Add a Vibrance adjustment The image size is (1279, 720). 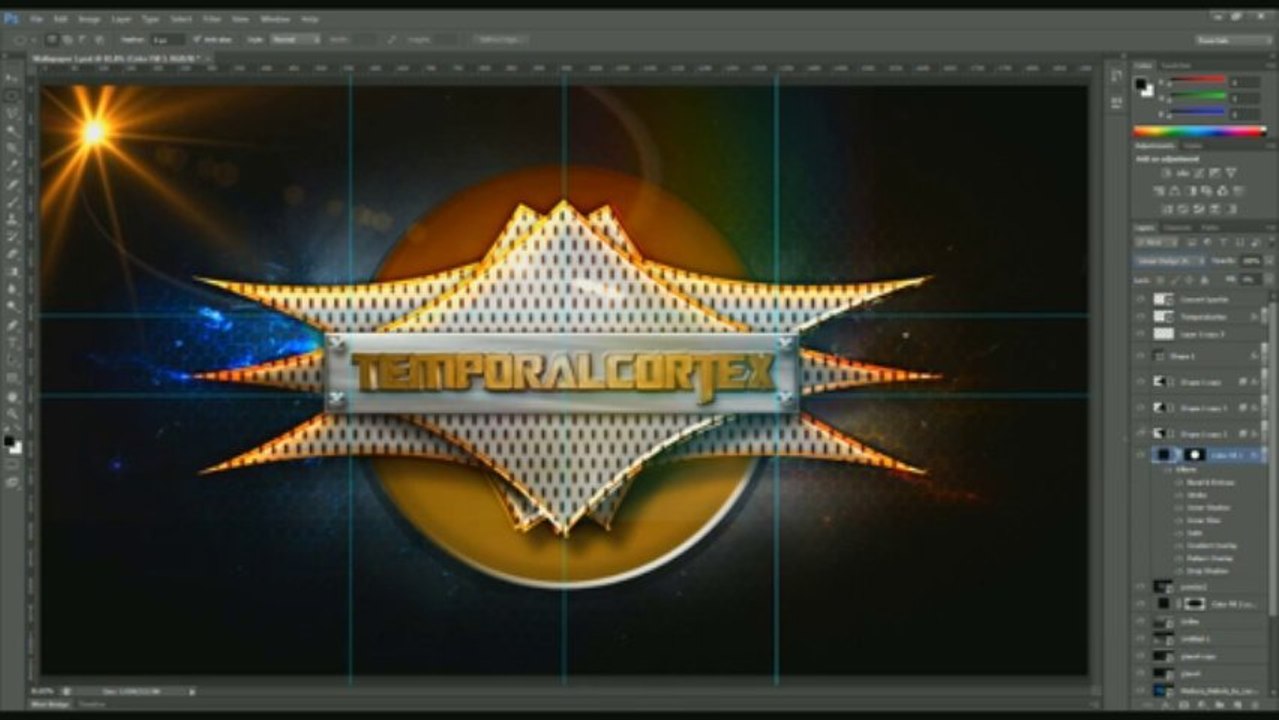pyautogui.click(x=1231, y=173)
